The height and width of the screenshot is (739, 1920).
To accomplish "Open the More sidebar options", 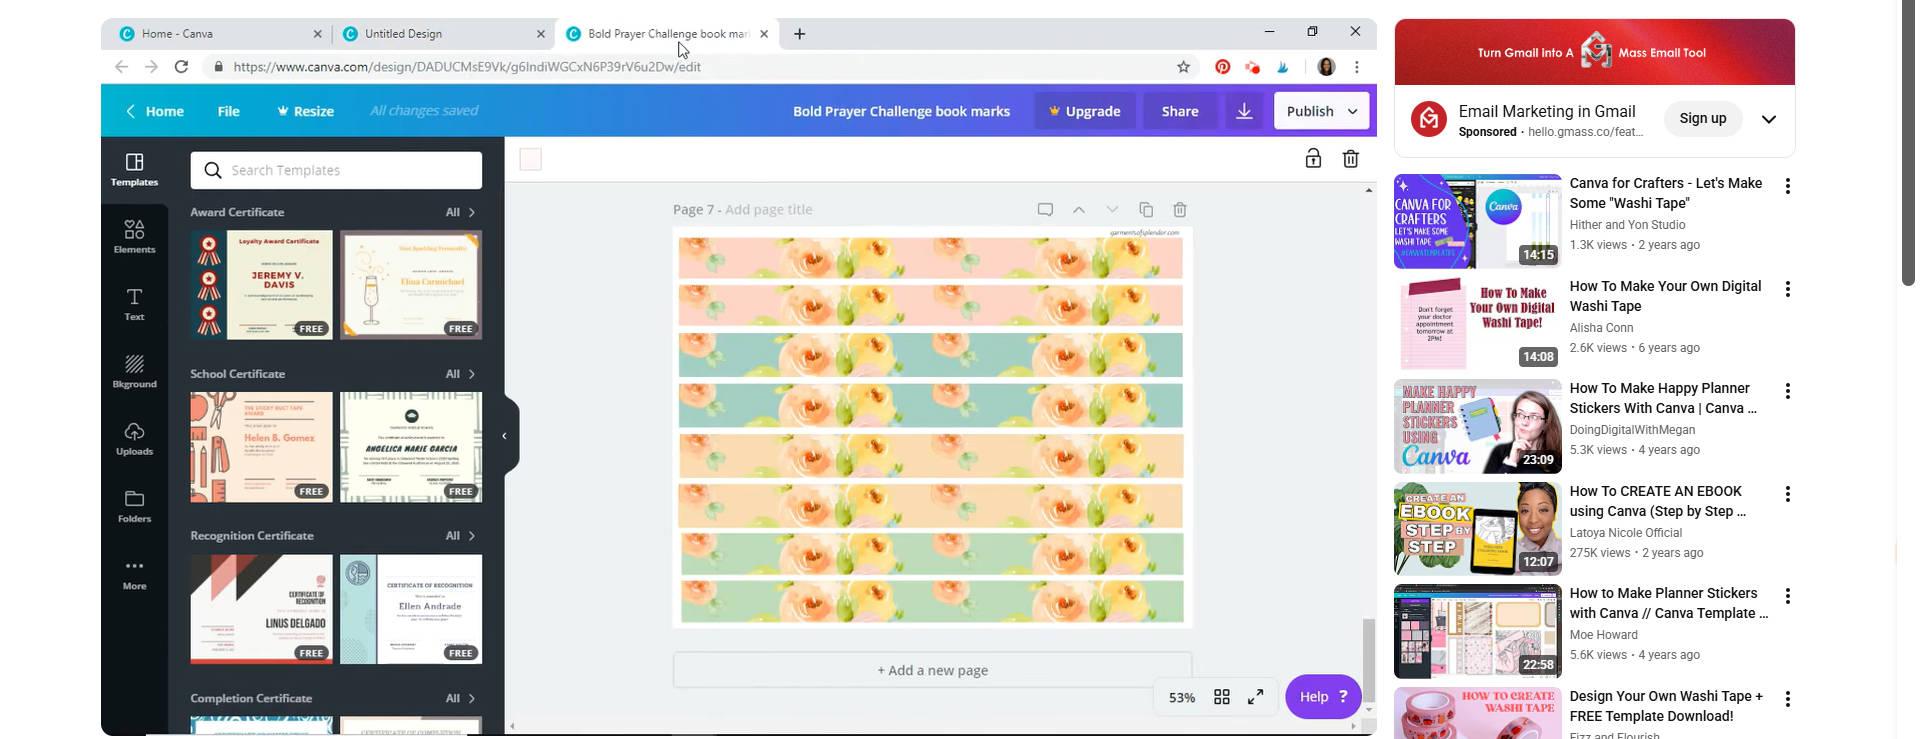I will pyautogui.click(x=134, y=573).
